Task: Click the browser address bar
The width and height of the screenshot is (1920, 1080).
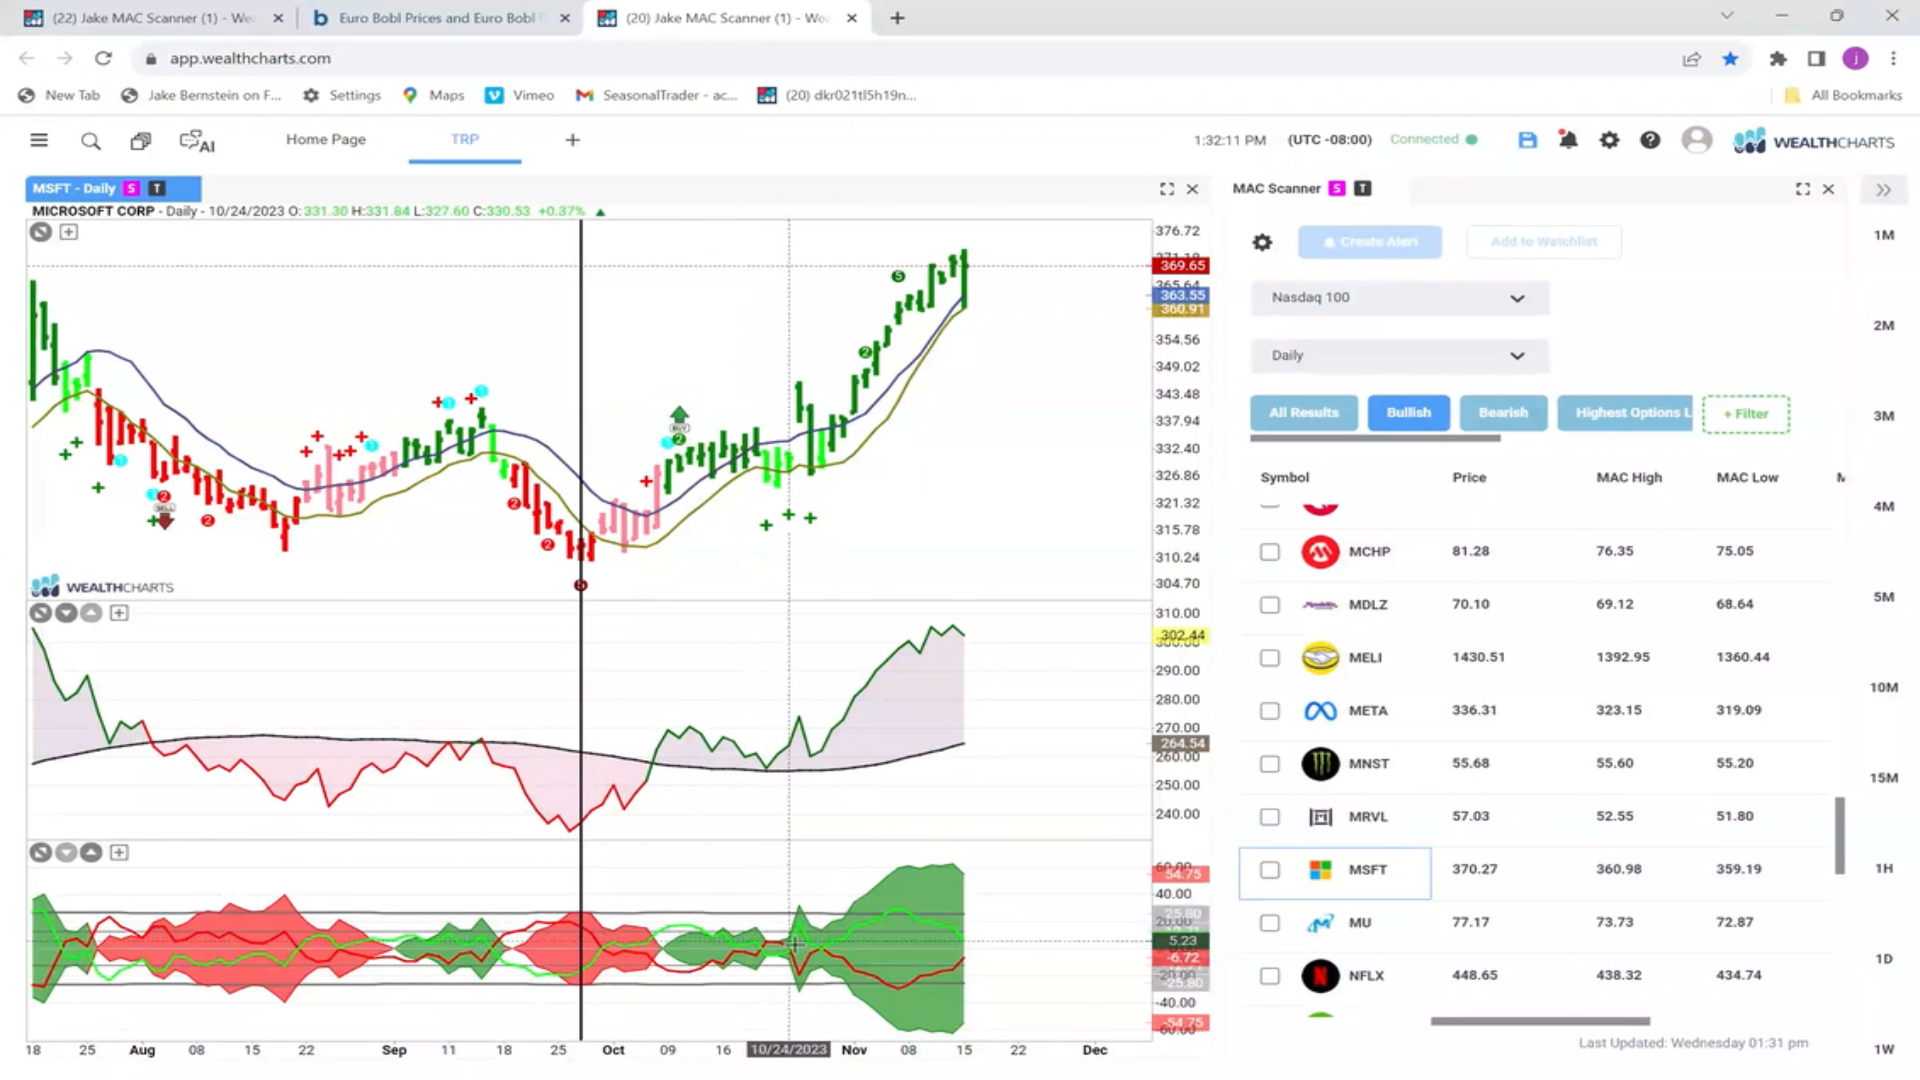Action: point(900,58)
